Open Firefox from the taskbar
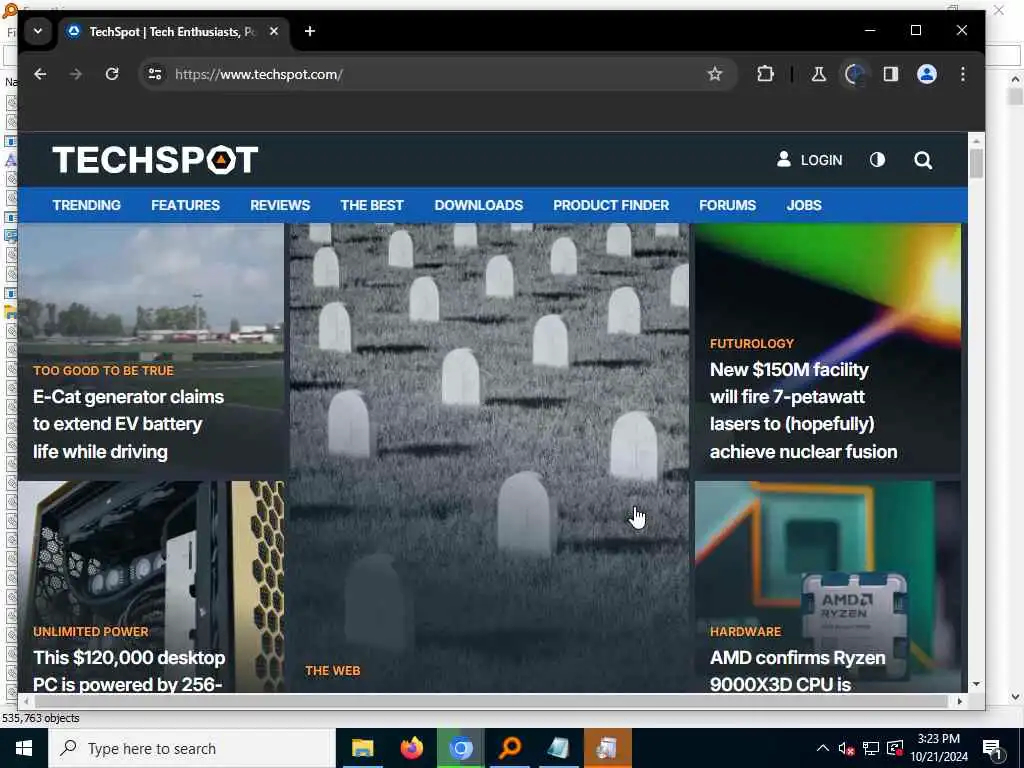 411,748
